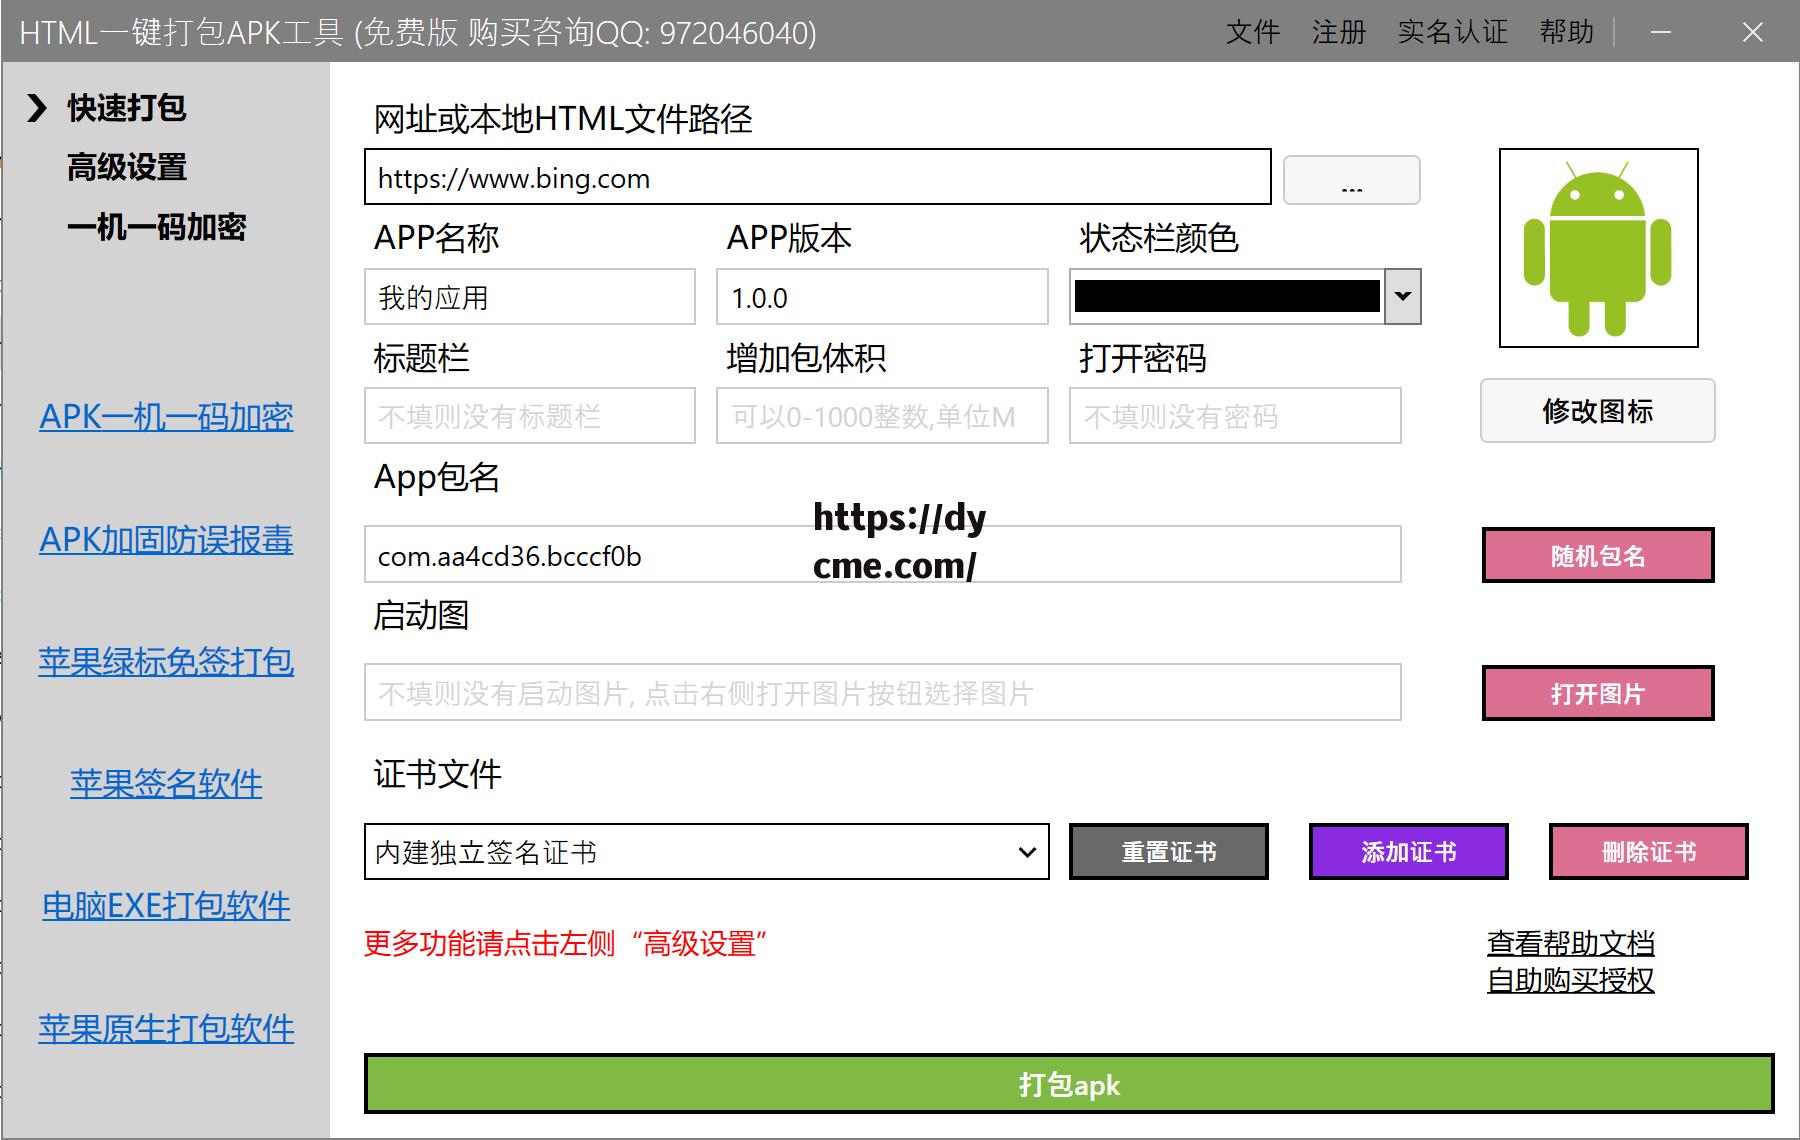Click the pink 删除证书 button
The image size is (1800, 1140).
click(1648, 851)
